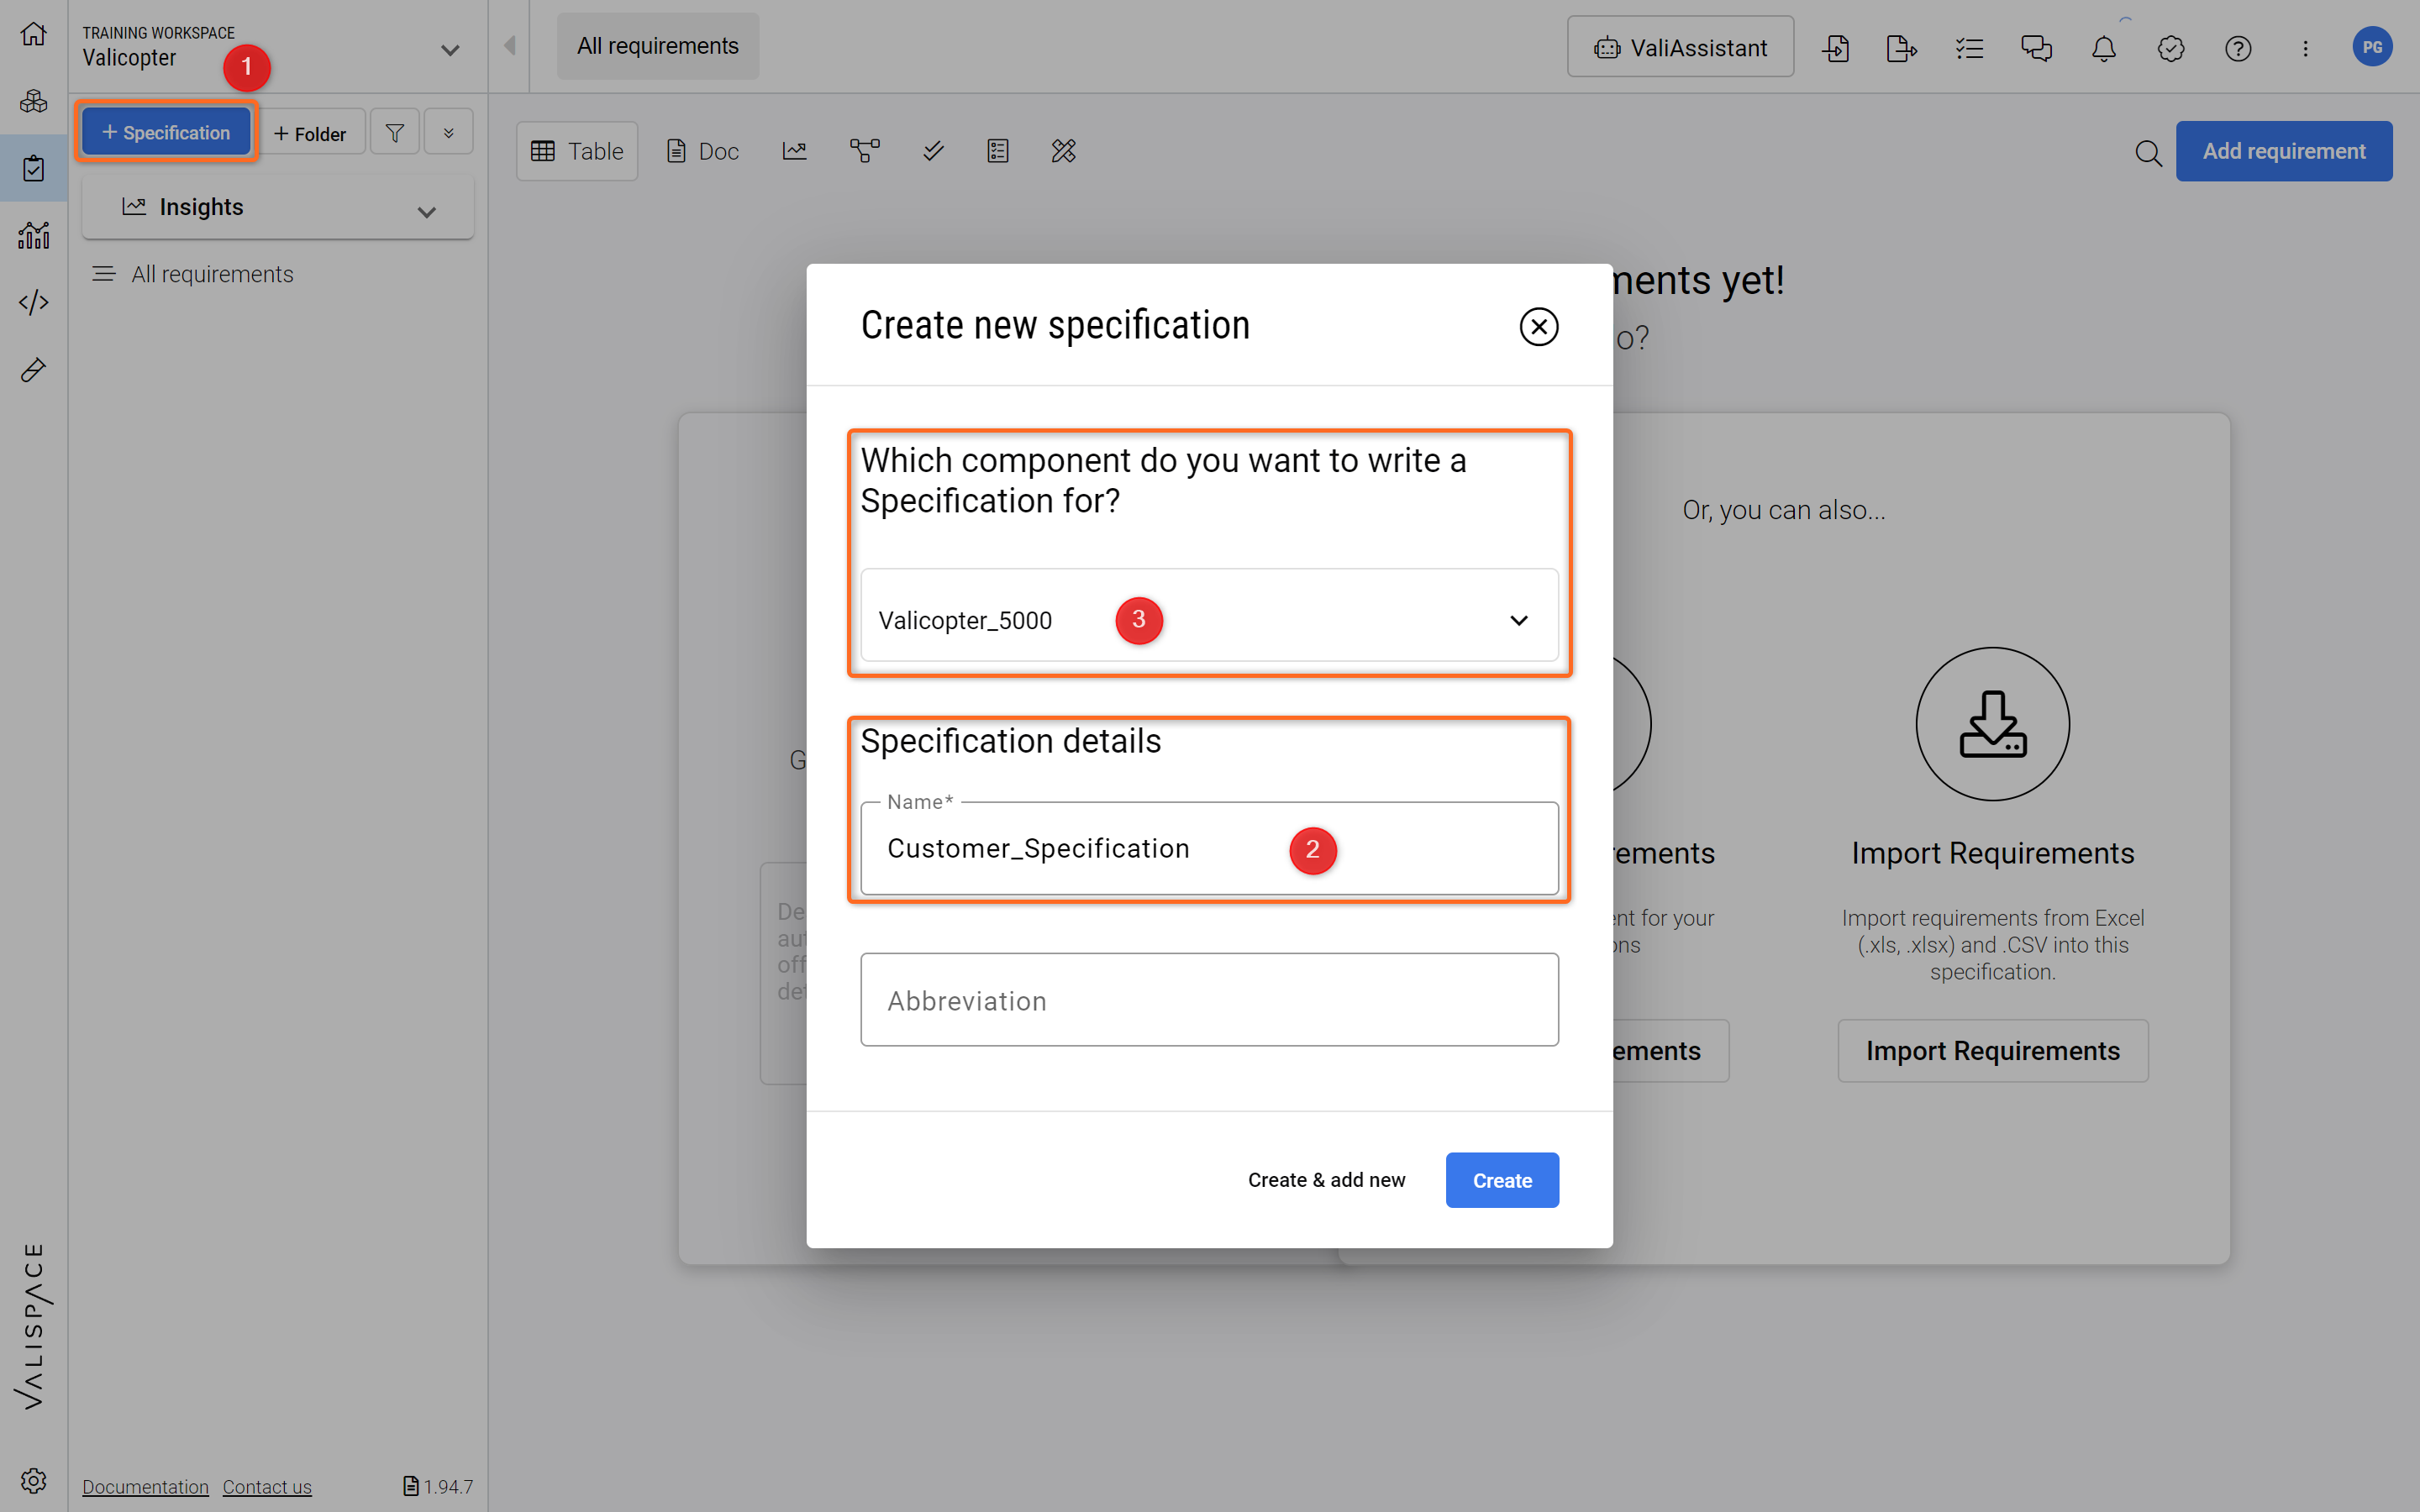
Task: Click Create & add new
Action: point(1326,1180)
